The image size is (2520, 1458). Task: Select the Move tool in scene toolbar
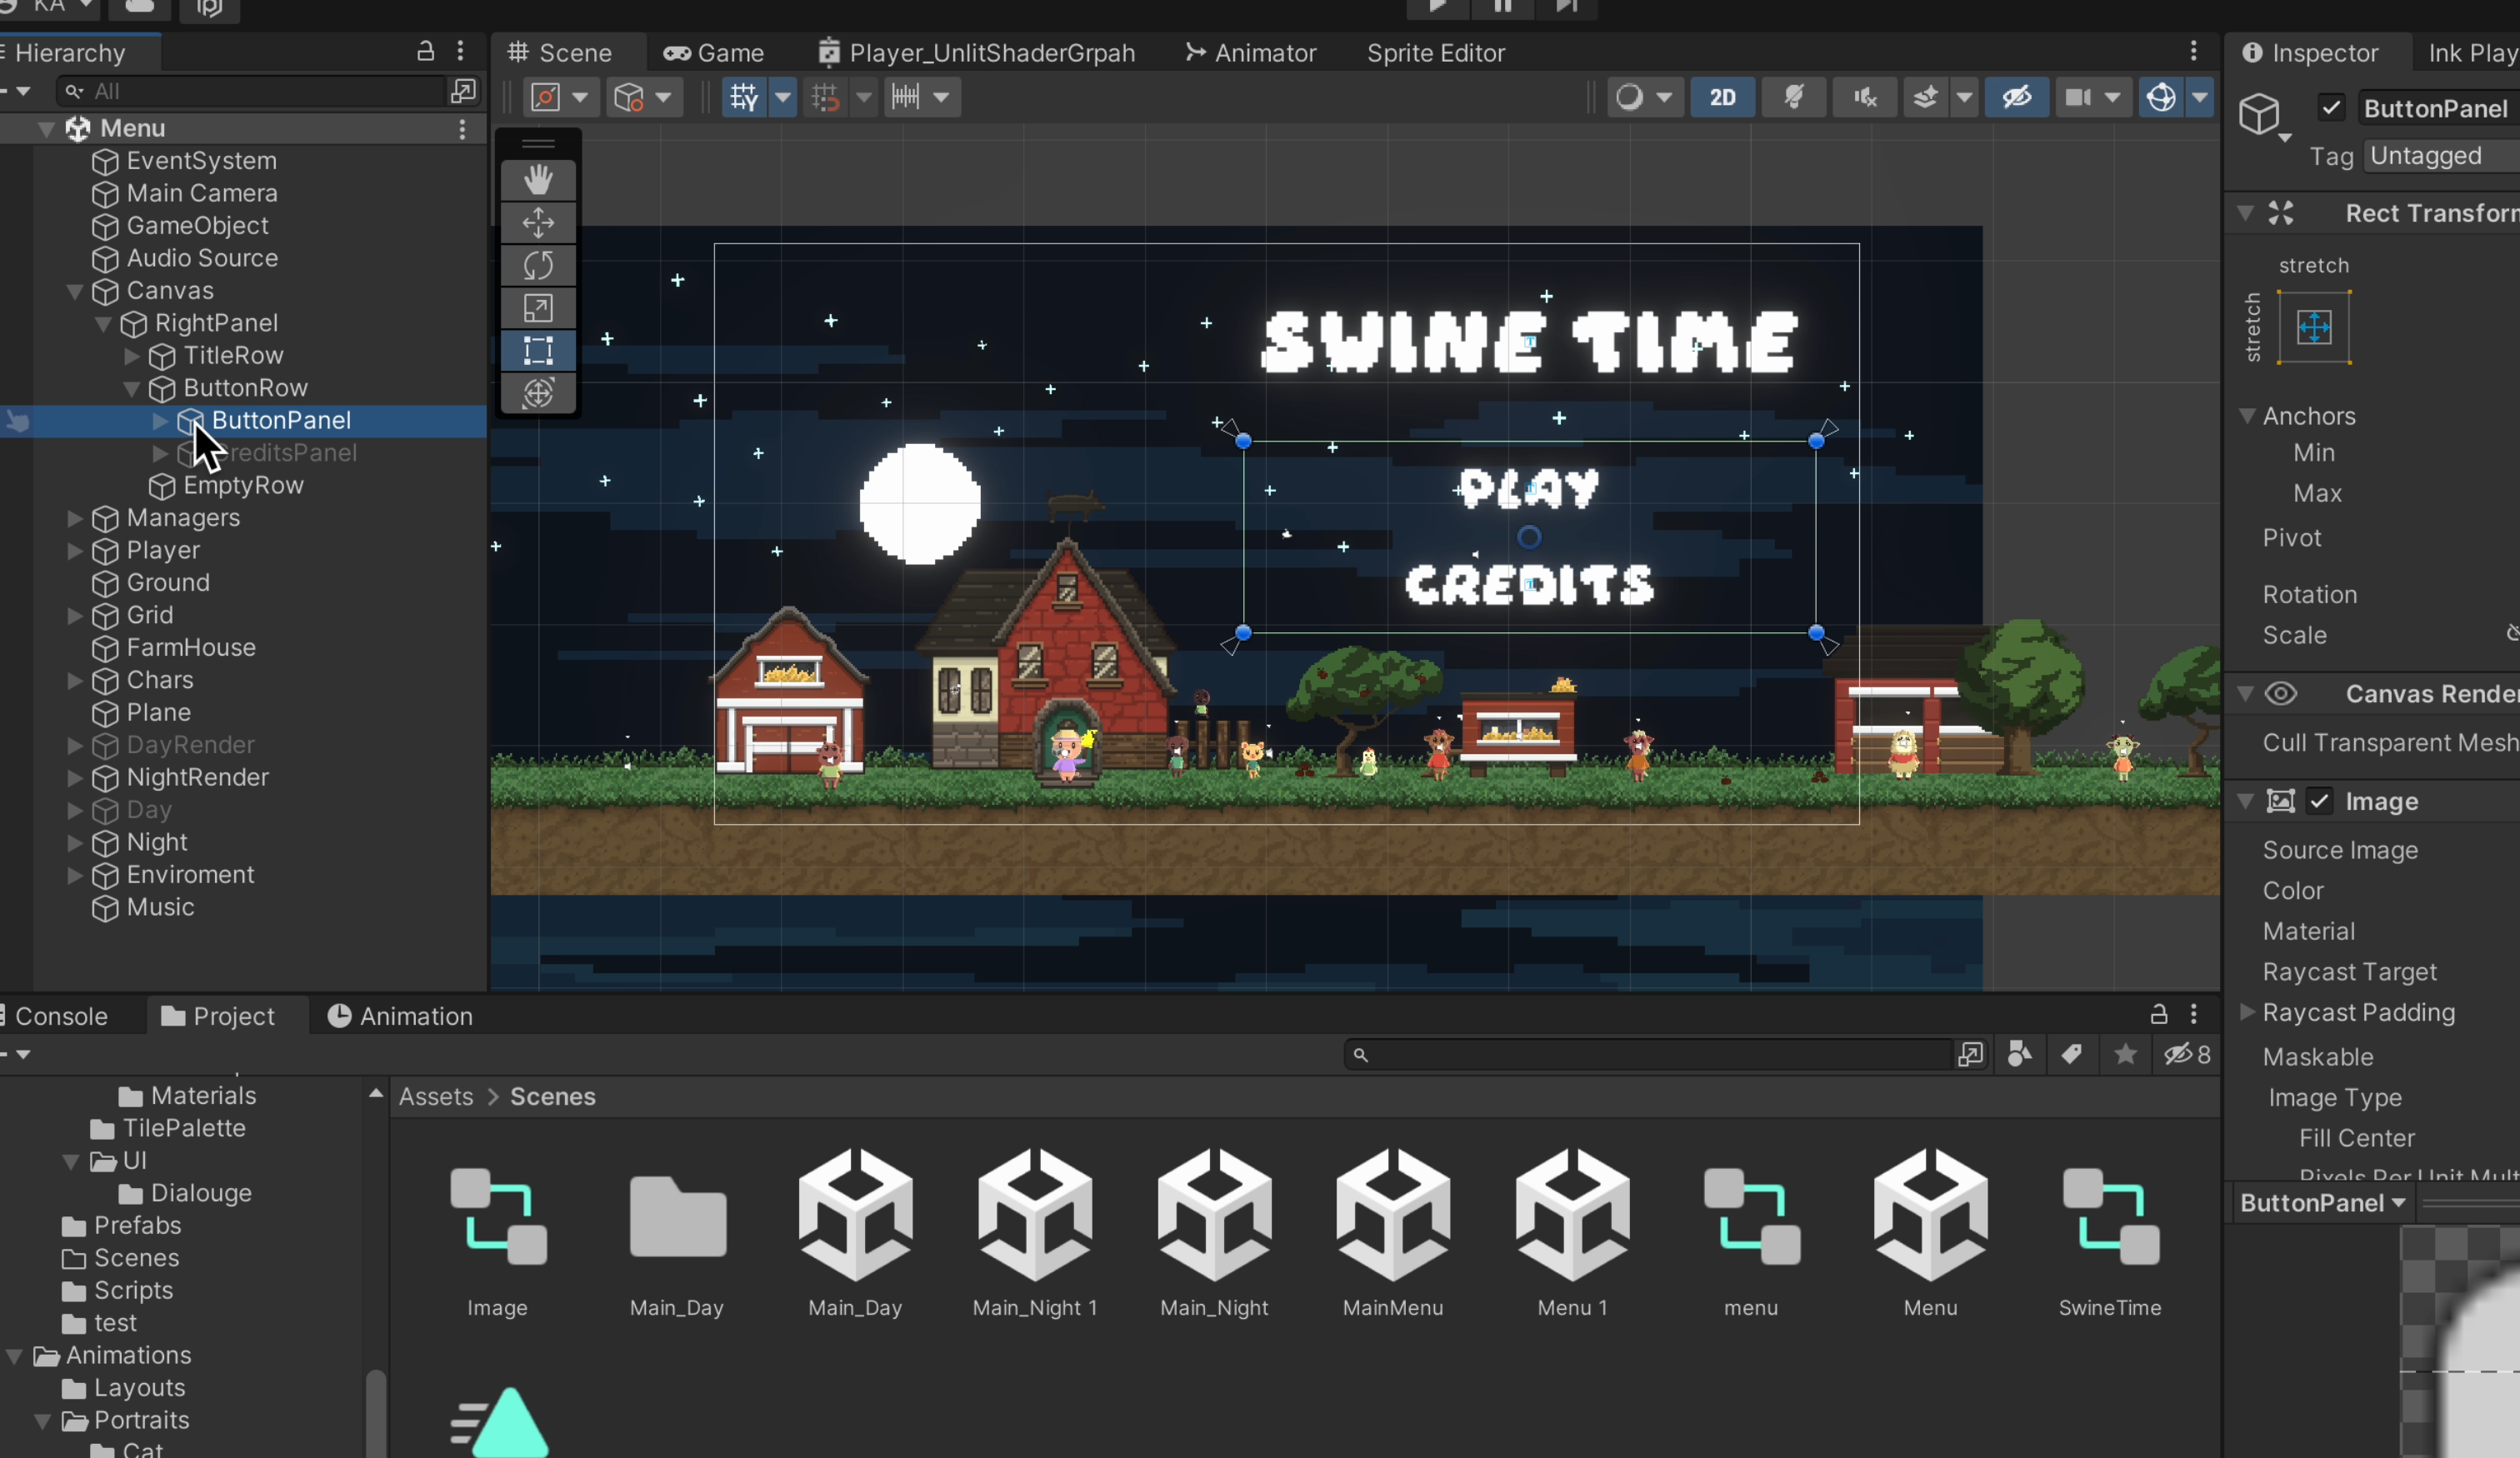538,223
